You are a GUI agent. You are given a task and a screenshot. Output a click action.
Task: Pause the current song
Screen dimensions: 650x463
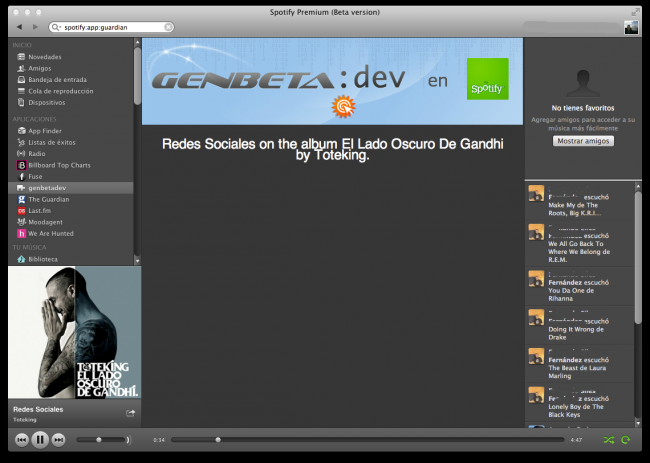click(40, 439)
